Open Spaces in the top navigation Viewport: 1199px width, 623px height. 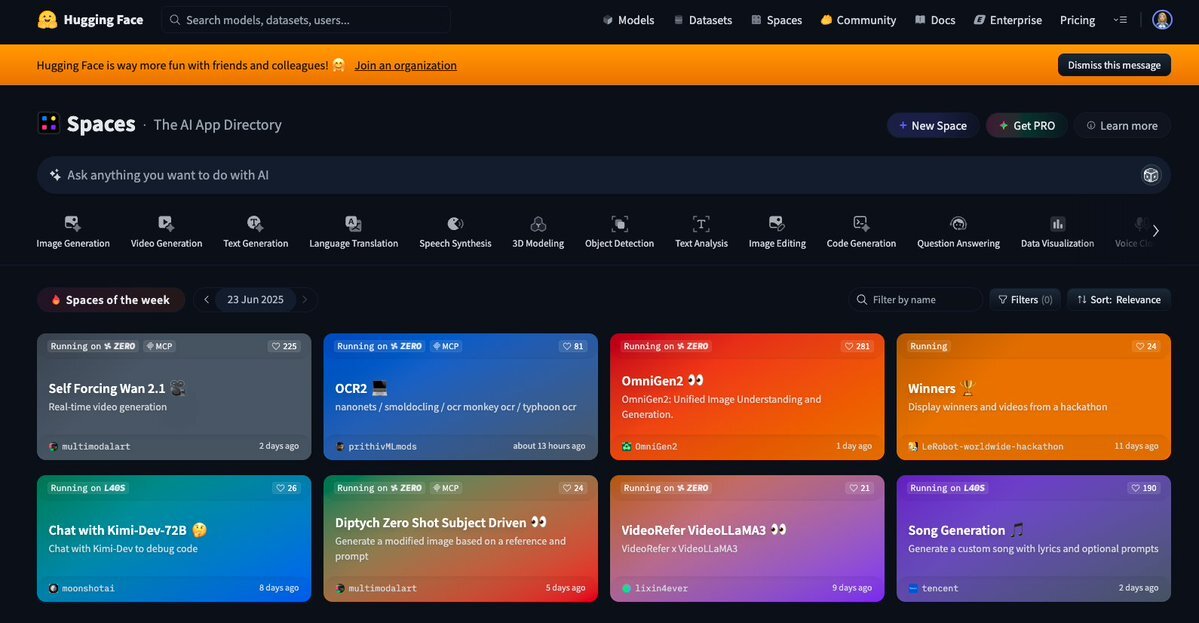(x=776, y=20)
